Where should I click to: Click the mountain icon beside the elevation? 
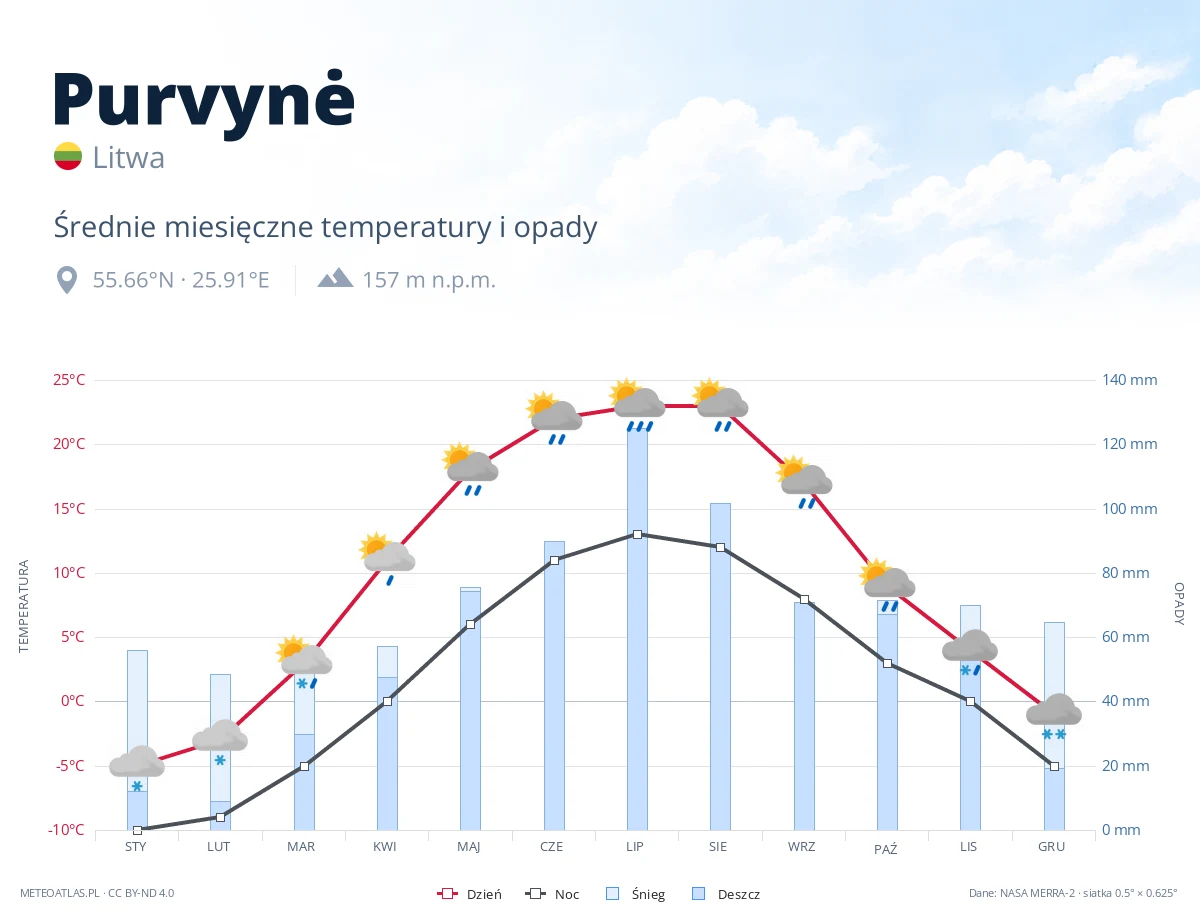pos(335,278)
